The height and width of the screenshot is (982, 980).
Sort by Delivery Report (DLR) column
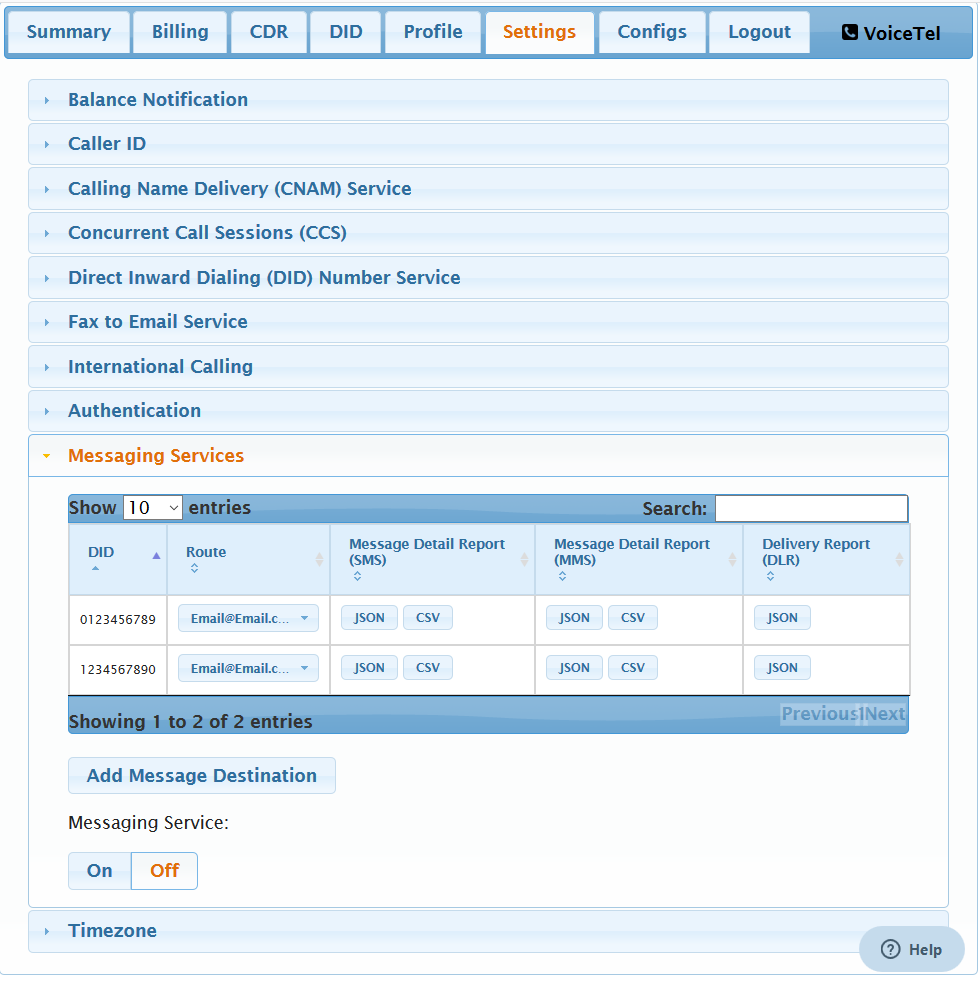tap(899, 560)
